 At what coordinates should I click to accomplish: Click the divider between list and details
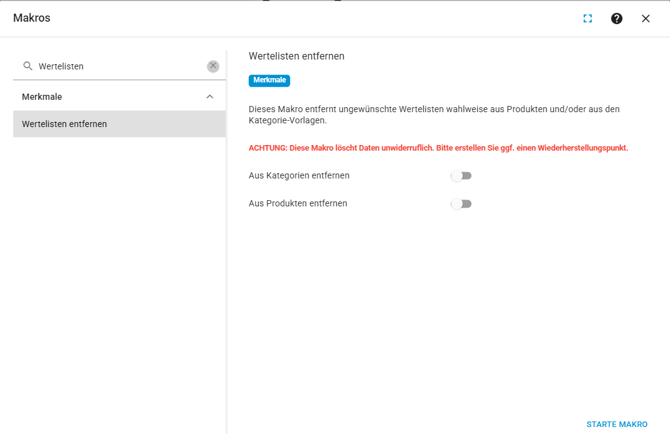(x=227, y=240)
